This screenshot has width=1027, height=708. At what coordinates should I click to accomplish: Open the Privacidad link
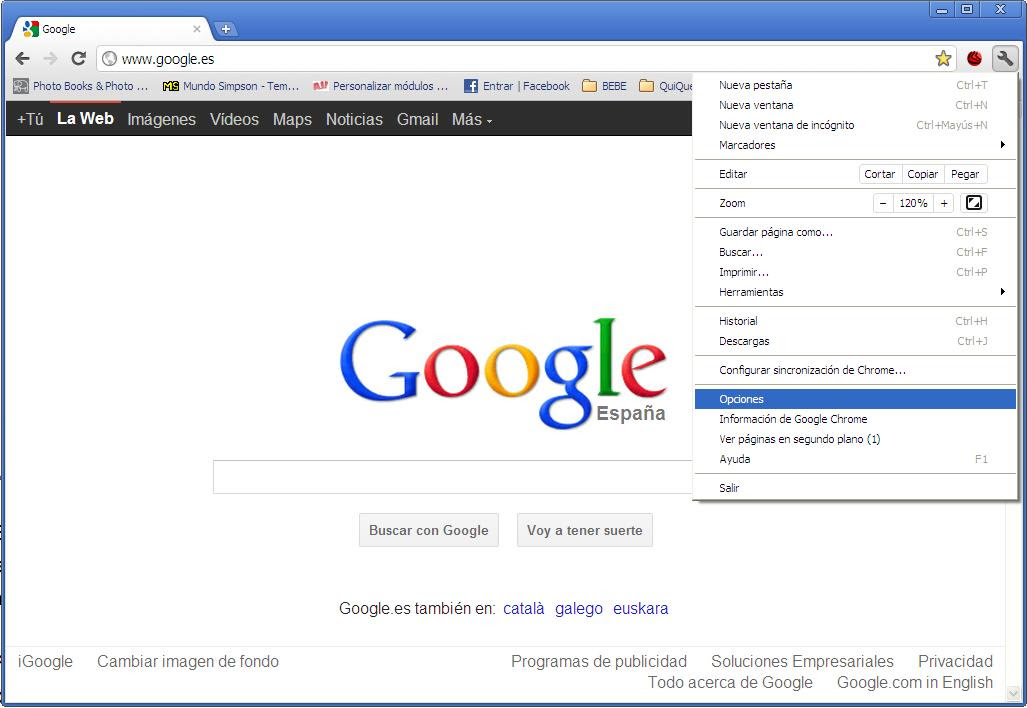coord(955,661)
